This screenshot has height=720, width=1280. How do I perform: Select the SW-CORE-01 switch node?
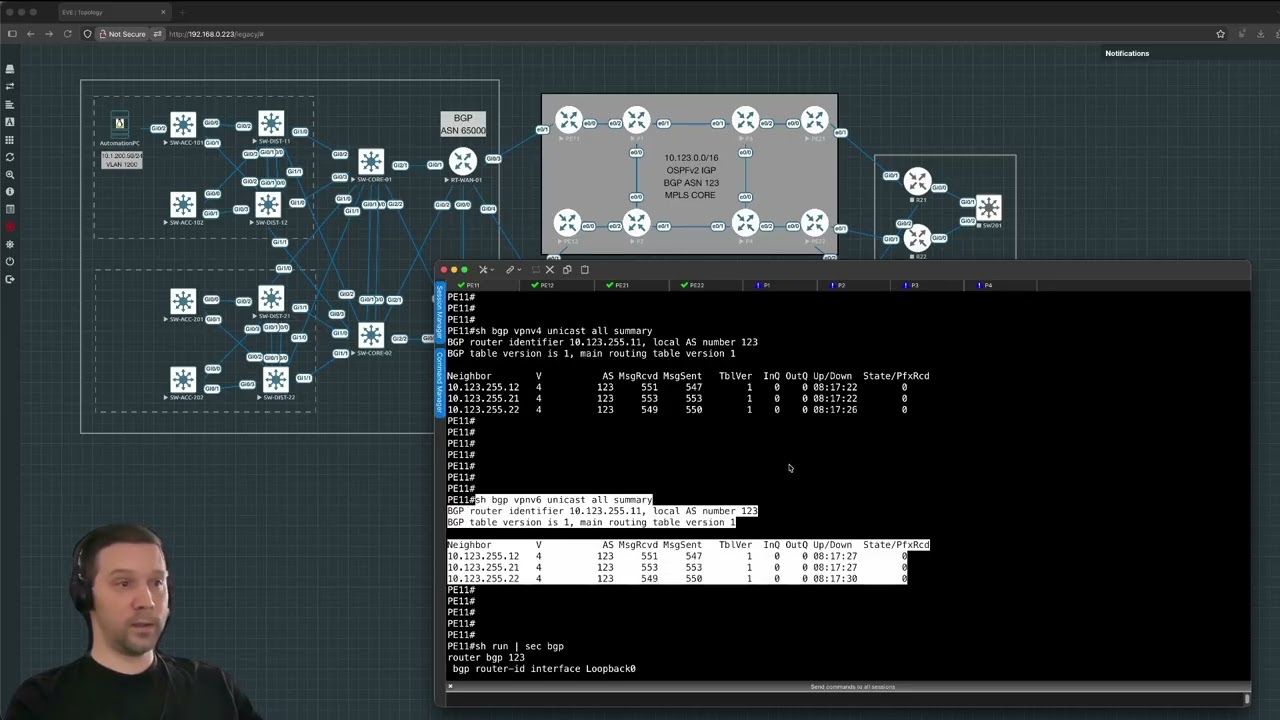pyautogui.click(x=371, y=162)
